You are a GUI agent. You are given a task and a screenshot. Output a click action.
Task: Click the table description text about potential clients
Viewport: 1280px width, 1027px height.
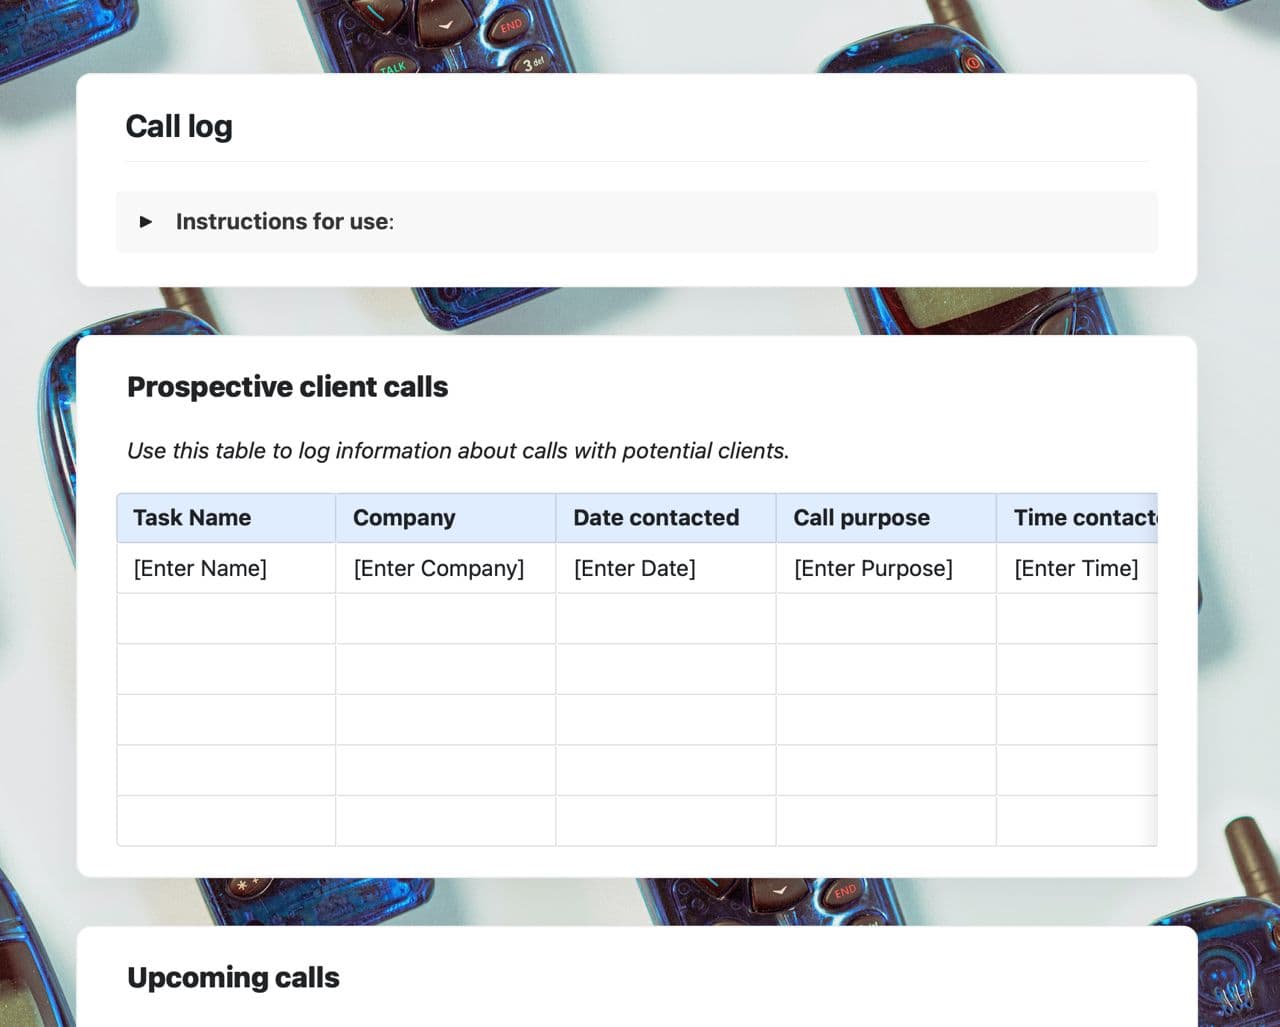point(458,451)
